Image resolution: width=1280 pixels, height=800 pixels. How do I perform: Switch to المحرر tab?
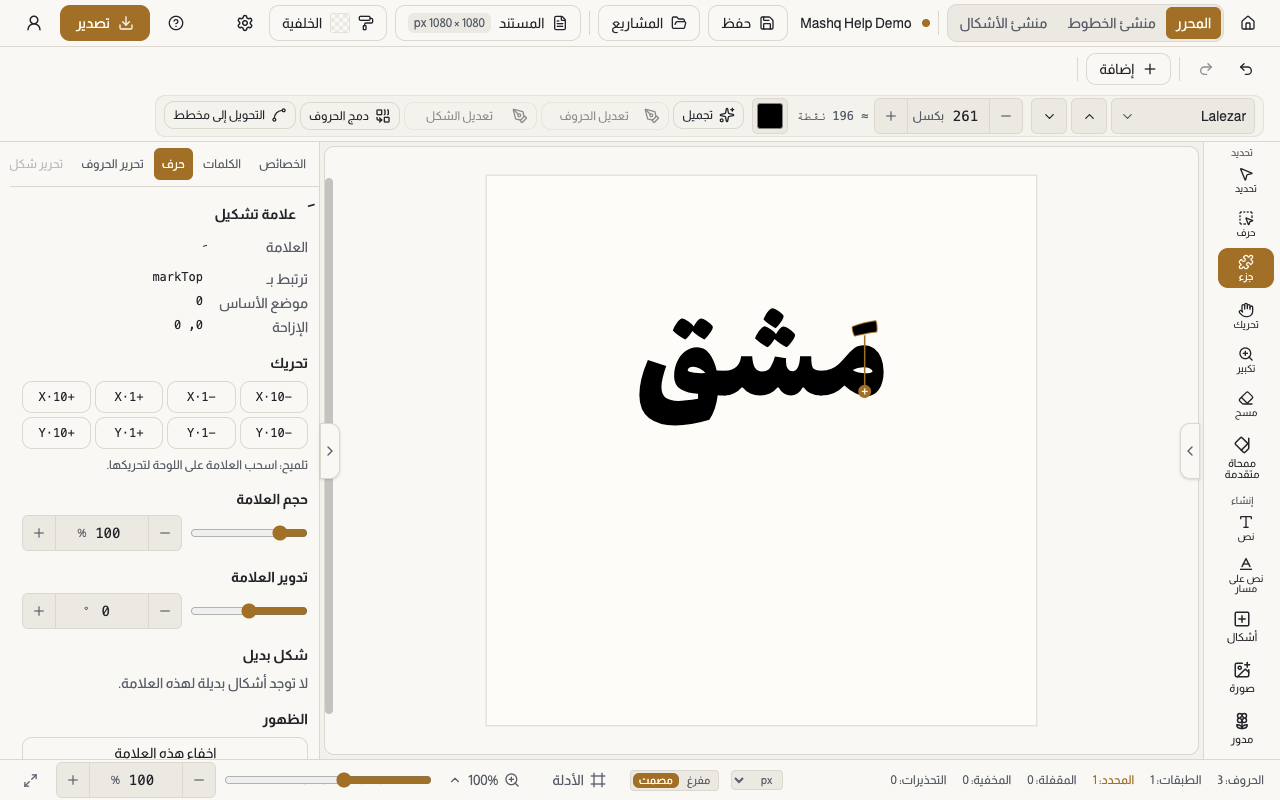click(x=1193, y=23)
